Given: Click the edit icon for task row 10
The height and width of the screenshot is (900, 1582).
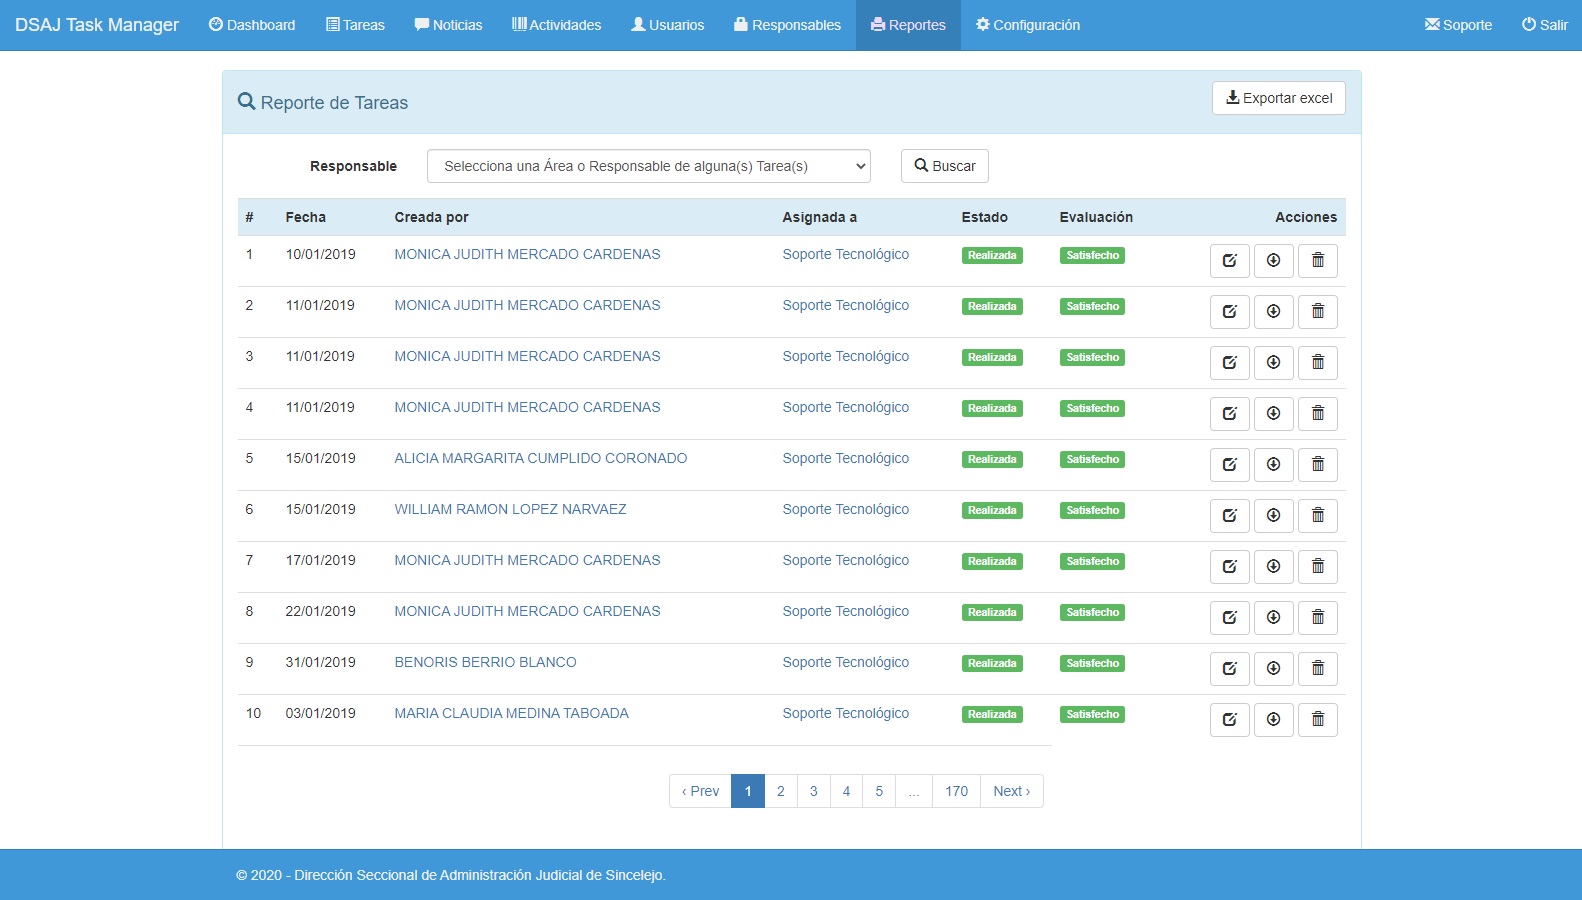Looking at the screenshot, I should 1229,720.
